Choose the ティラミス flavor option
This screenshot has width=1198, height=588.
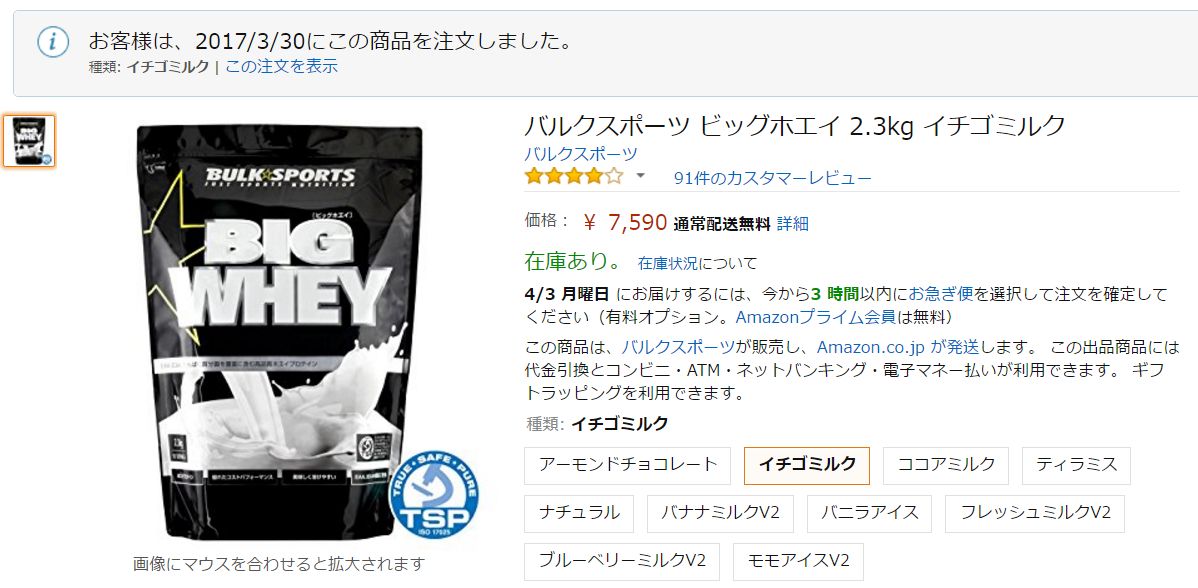click(x=1077, y=465)
